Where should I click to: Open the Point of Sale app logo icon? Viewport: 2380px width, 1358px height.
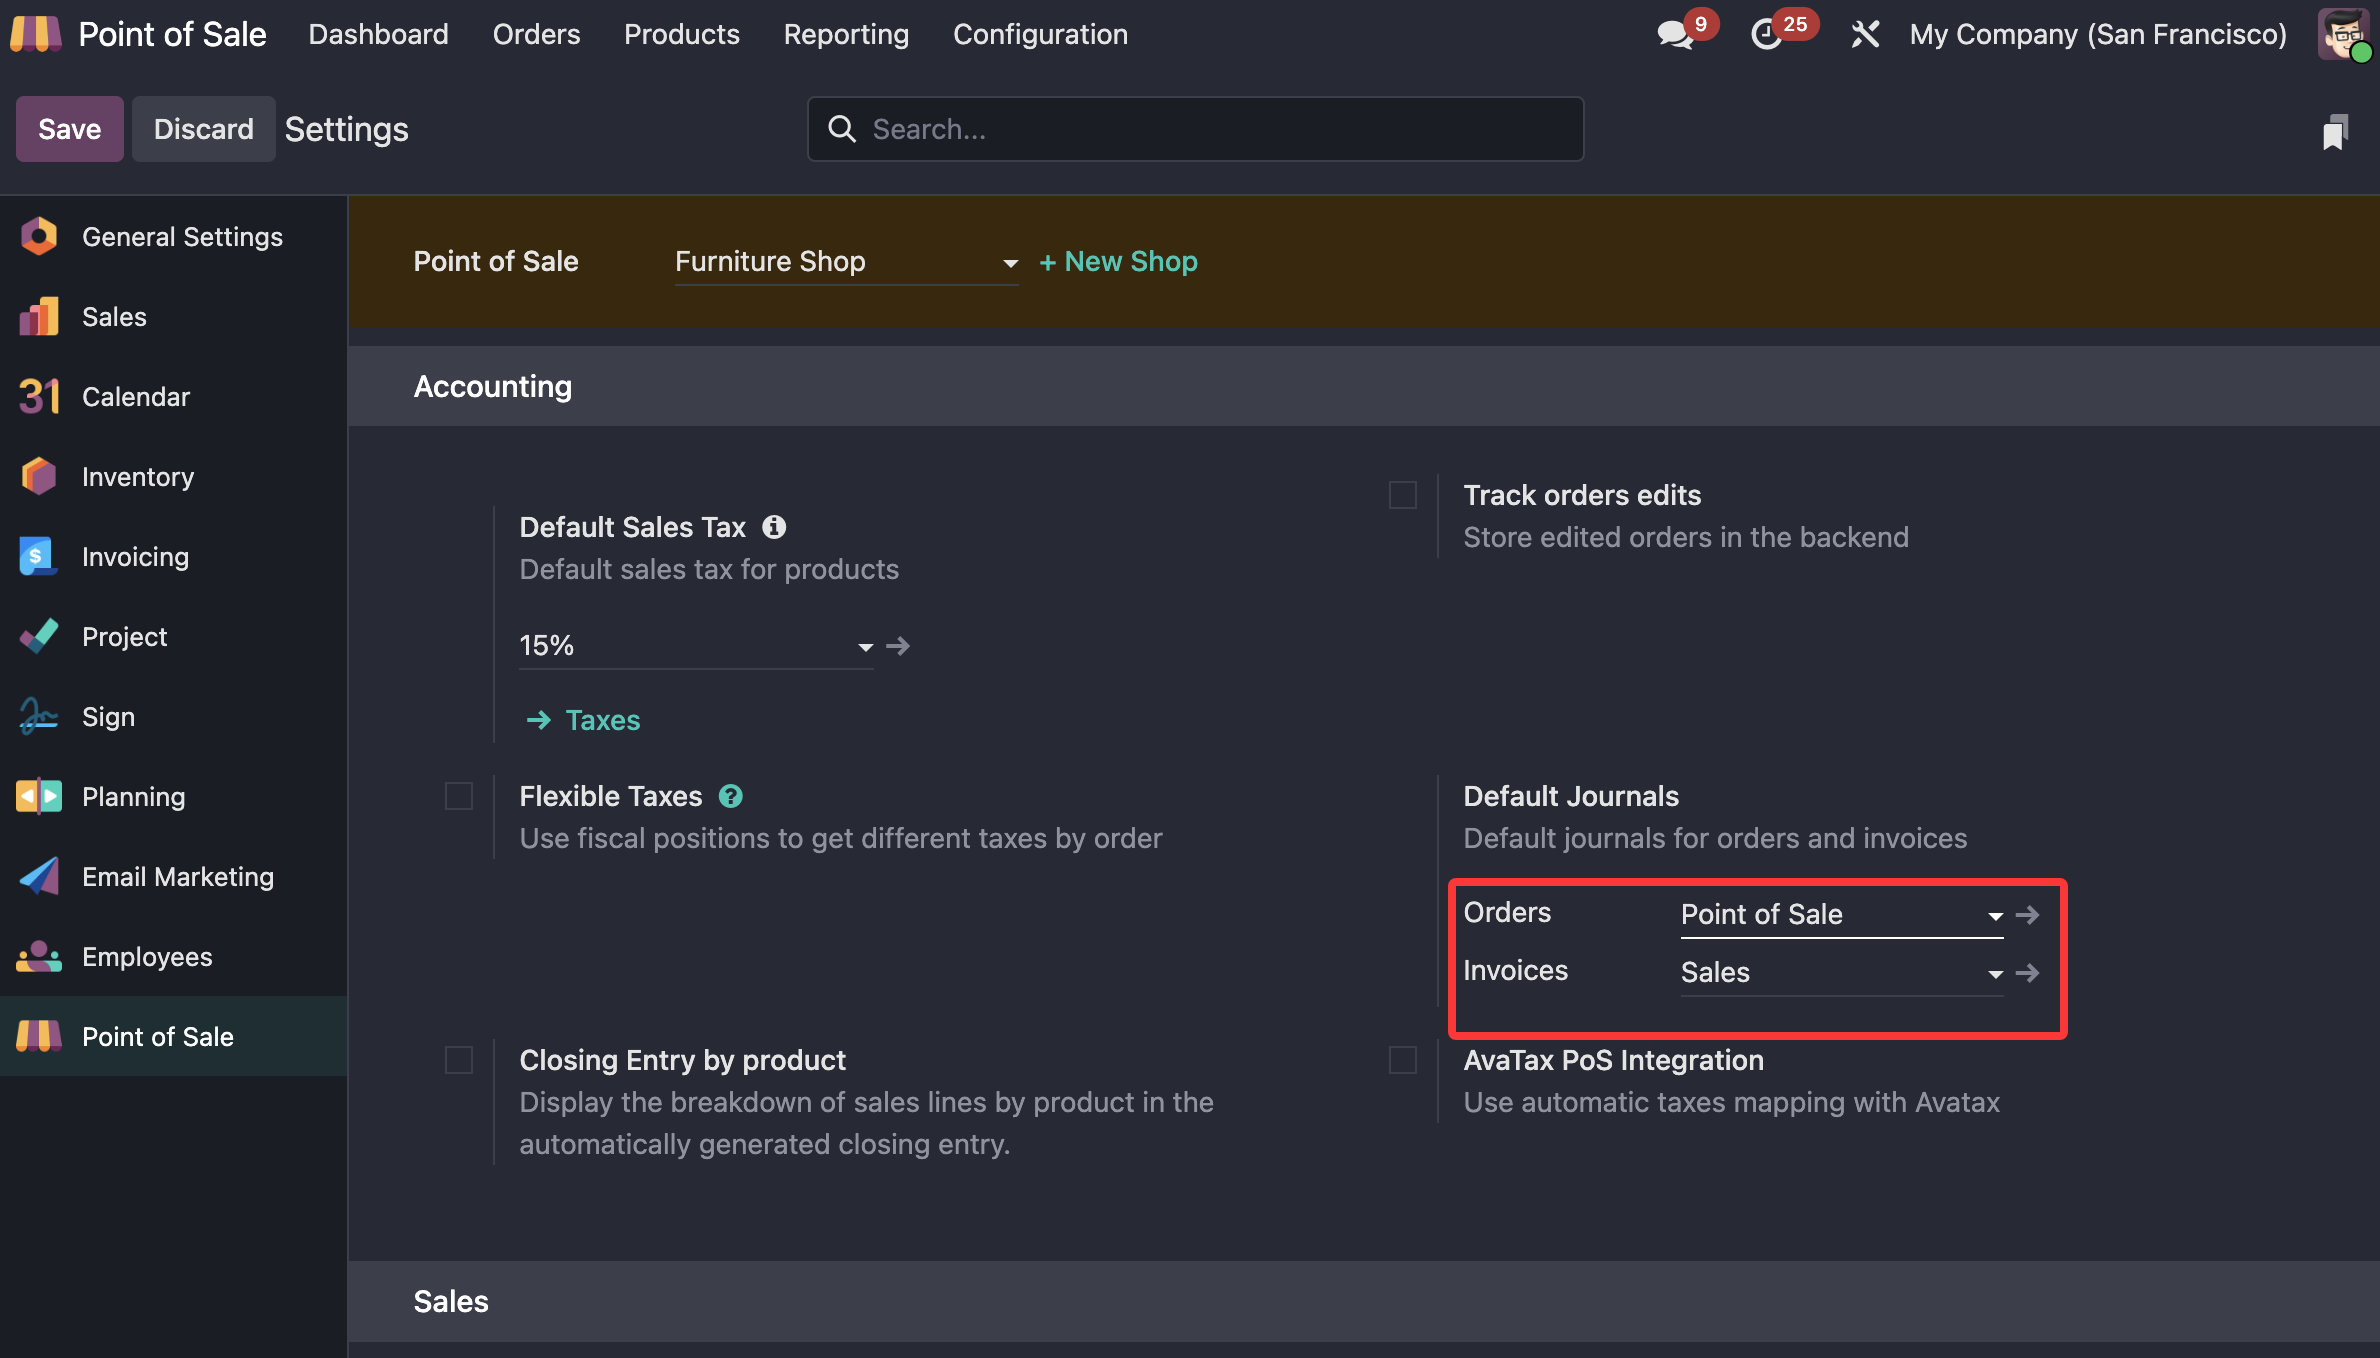coord(36,34)
